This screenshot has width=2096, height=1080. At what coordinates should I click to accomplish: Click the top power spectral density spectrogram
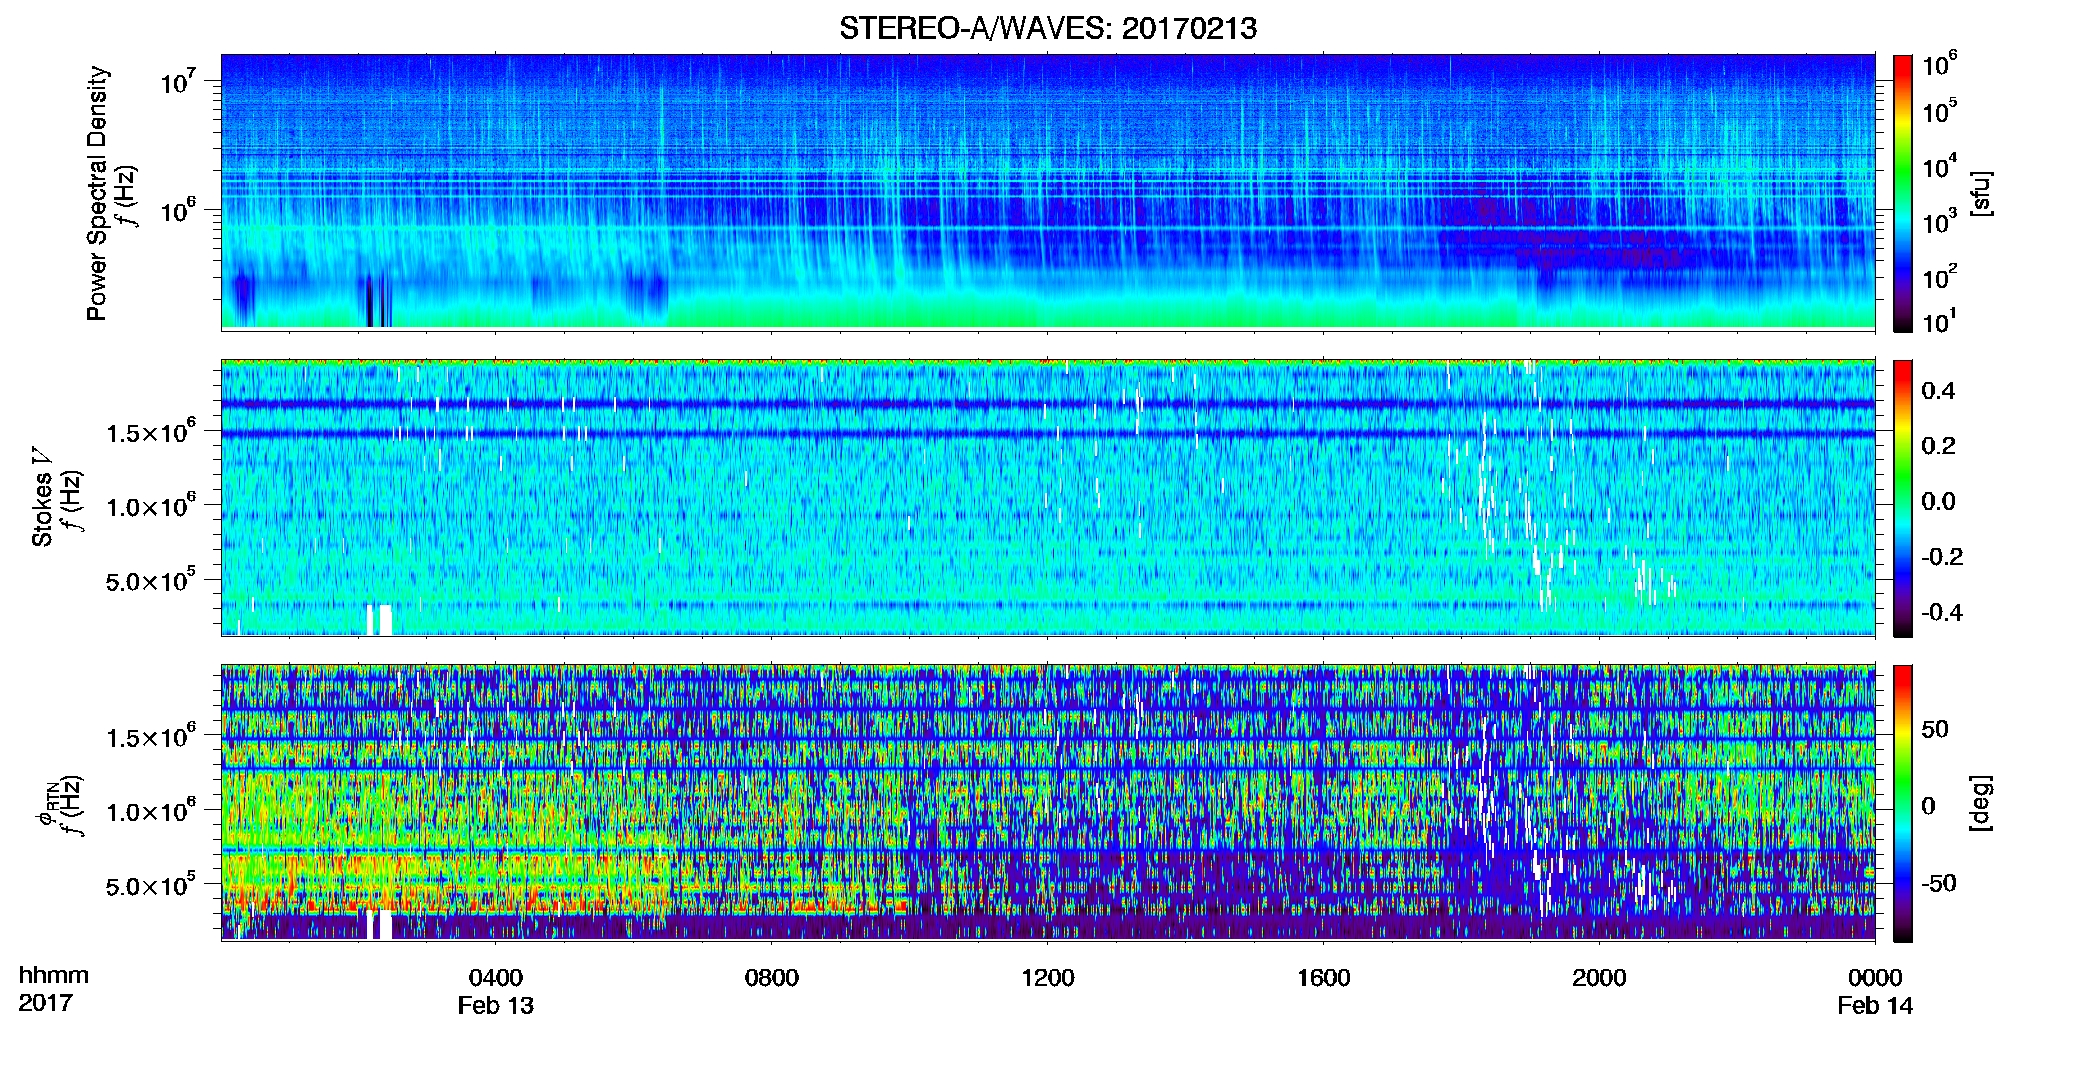1048,192
